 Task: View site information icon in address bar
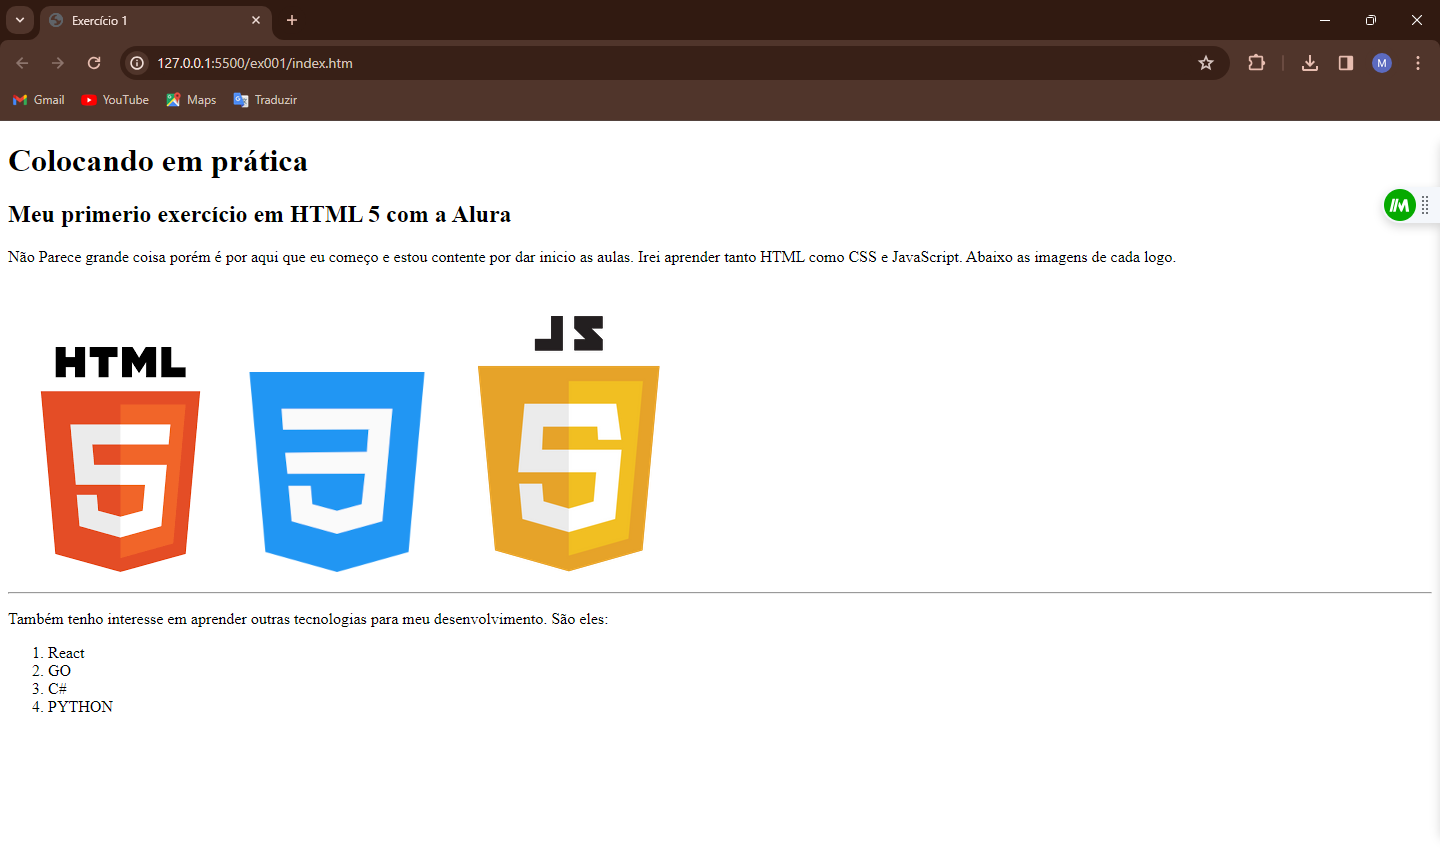[138, 63]
